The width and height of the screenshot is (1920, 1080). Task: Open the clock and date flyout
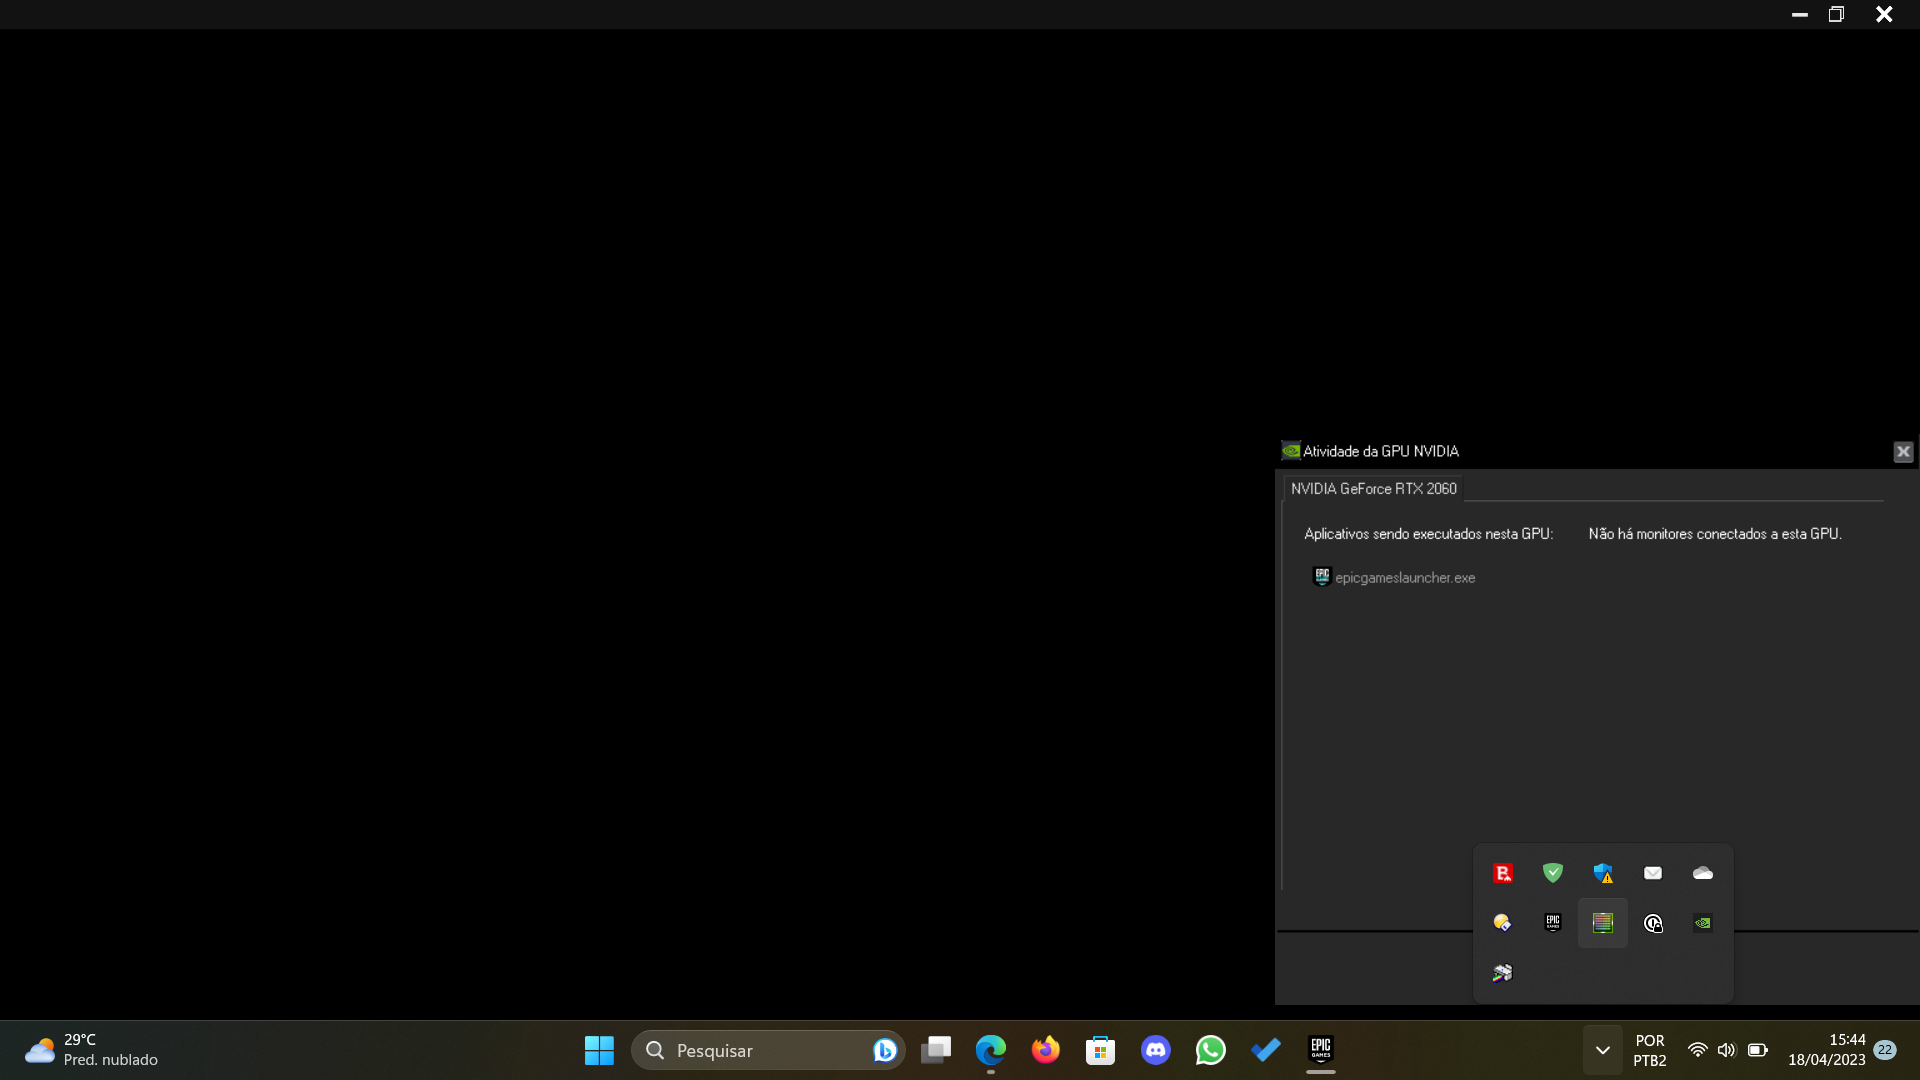pyautogui.click(x=1826, y=1050)
